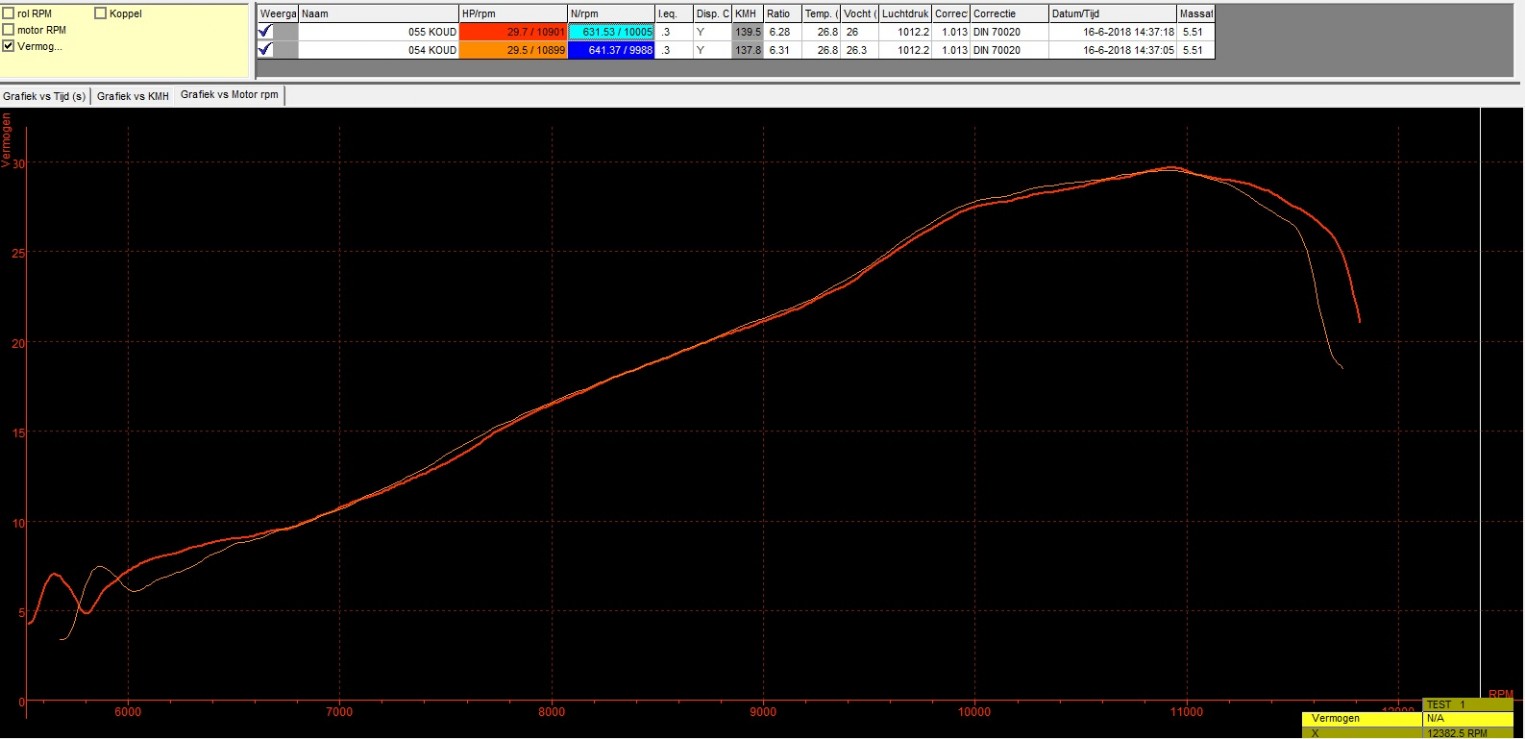Click the 12382.5 RPM cursor readout
Image resolution: width=1525 pixels, height=739 pixels.
click(x=1468, y=732)
